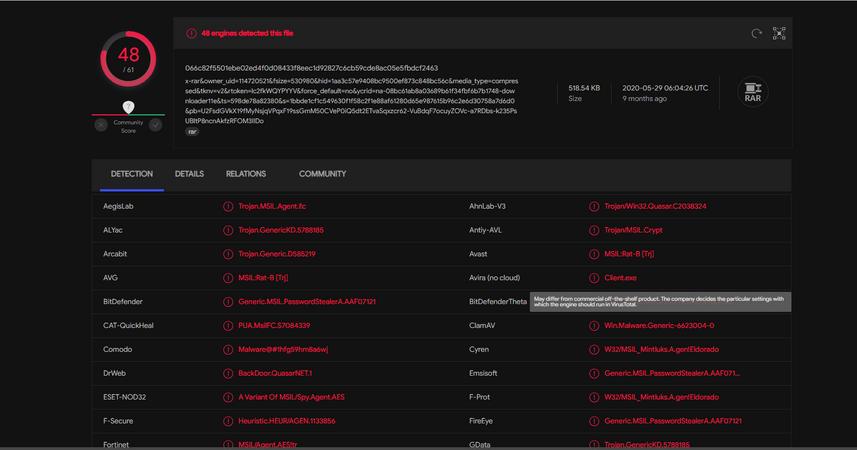This screenshot has width=857, height=450.
Task: Click the ESET-NOD32 engine name
Action: point(125,398)
